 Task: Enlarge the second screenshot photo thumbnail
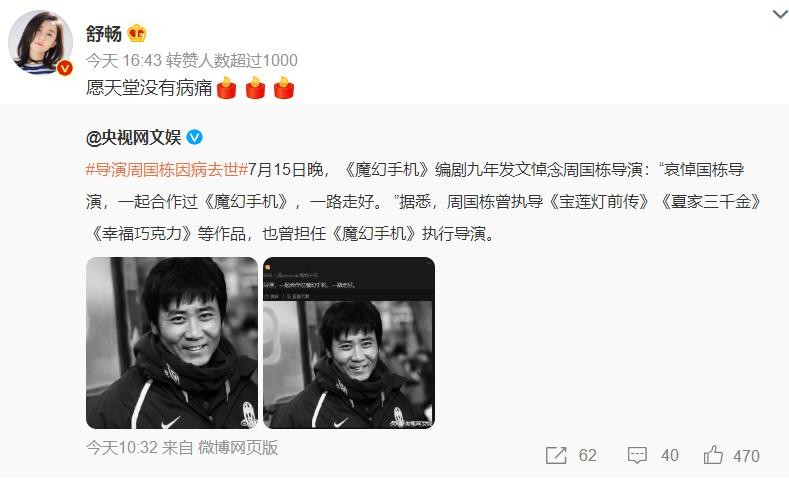point(349,343)
